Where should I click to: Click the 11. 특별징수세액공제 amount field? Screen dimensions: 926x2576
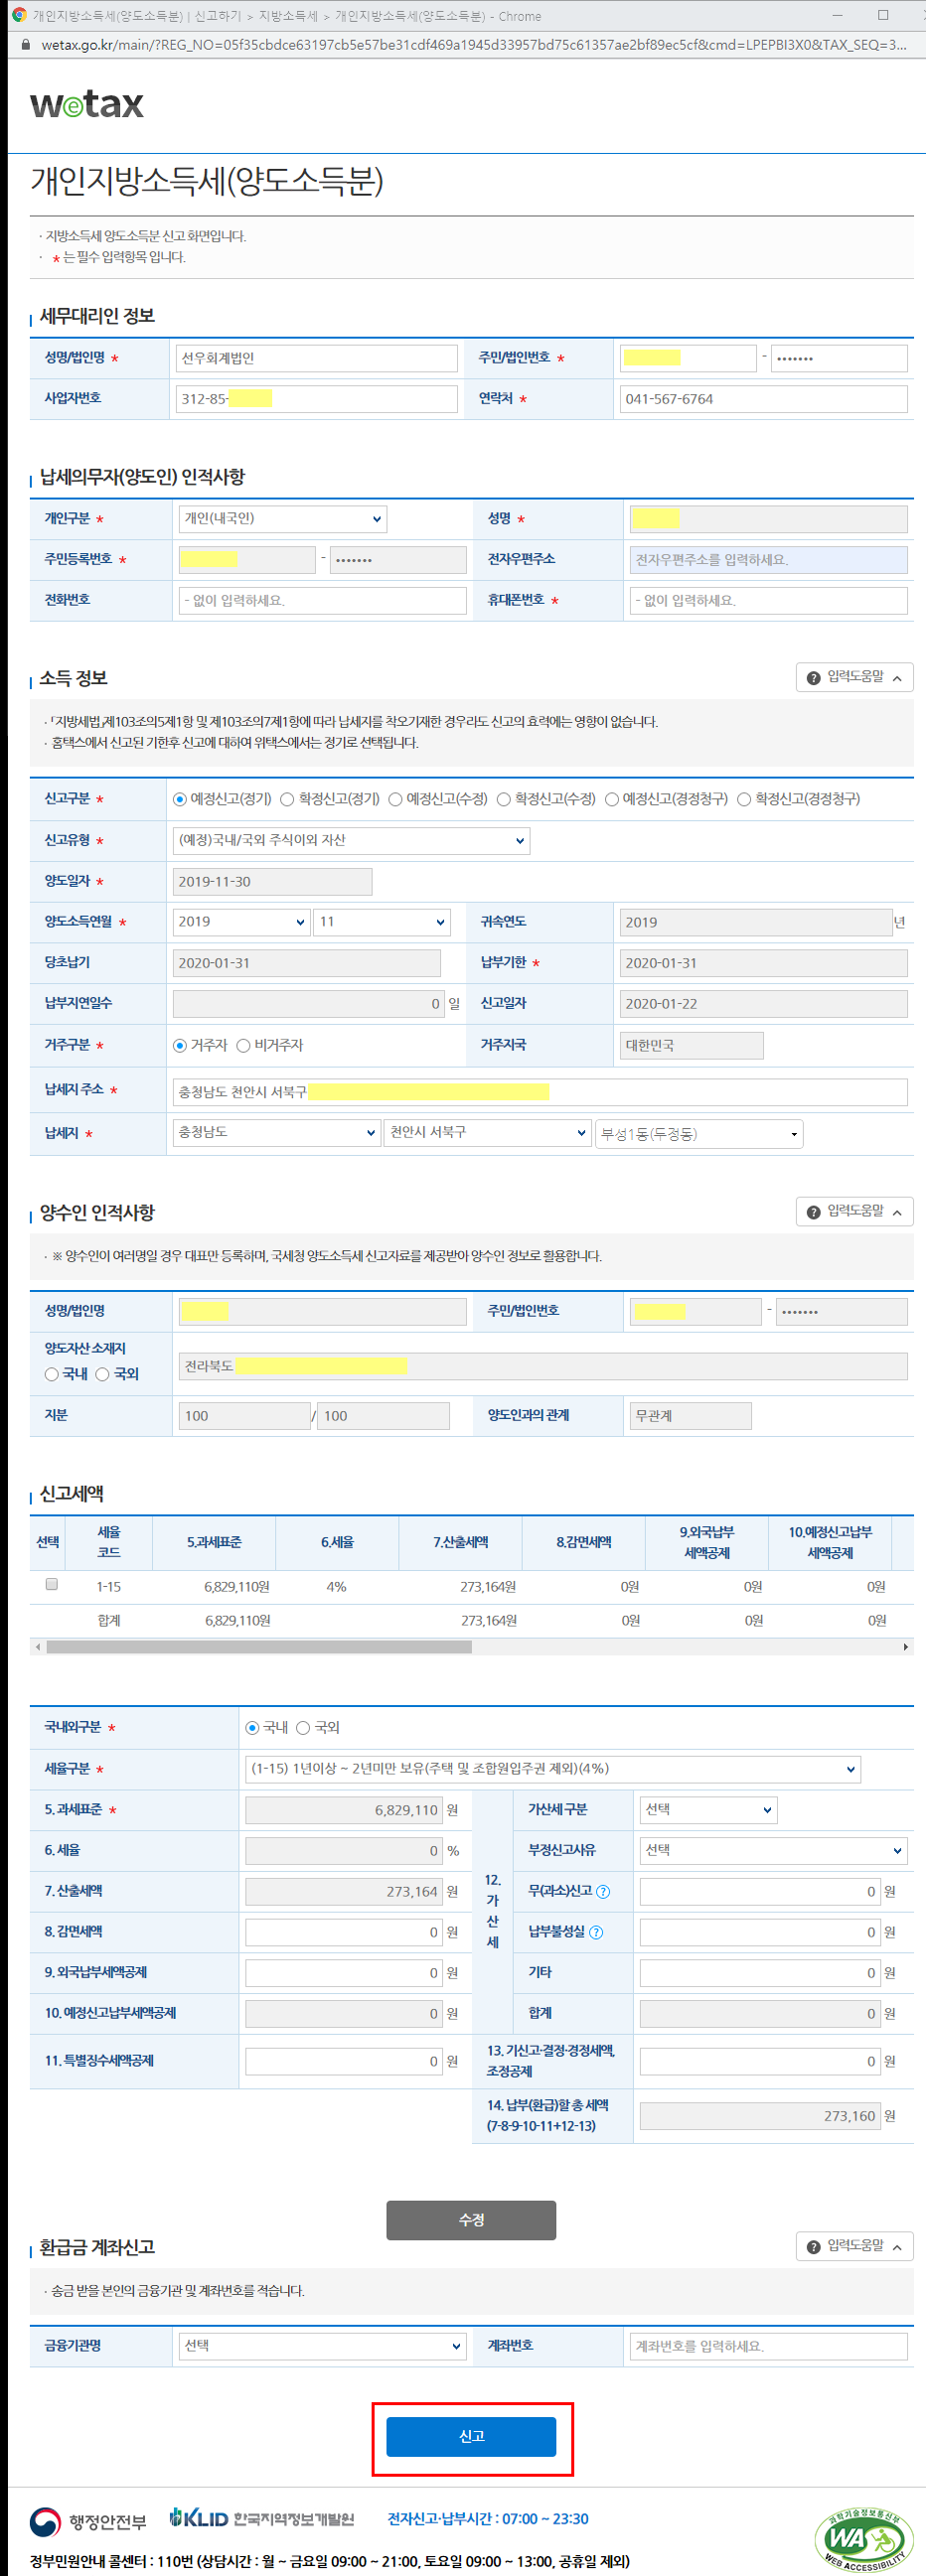click(343, 2061)
